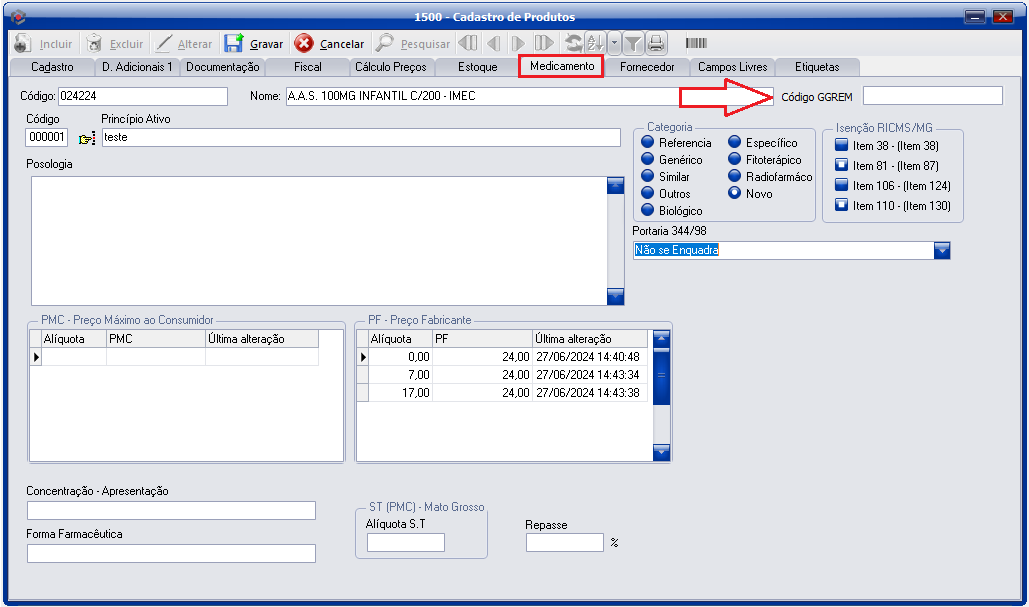Click the Incluir button
Image resolution: width=1029 pixels, height=607 pixels.
click(x=45, y=44)
